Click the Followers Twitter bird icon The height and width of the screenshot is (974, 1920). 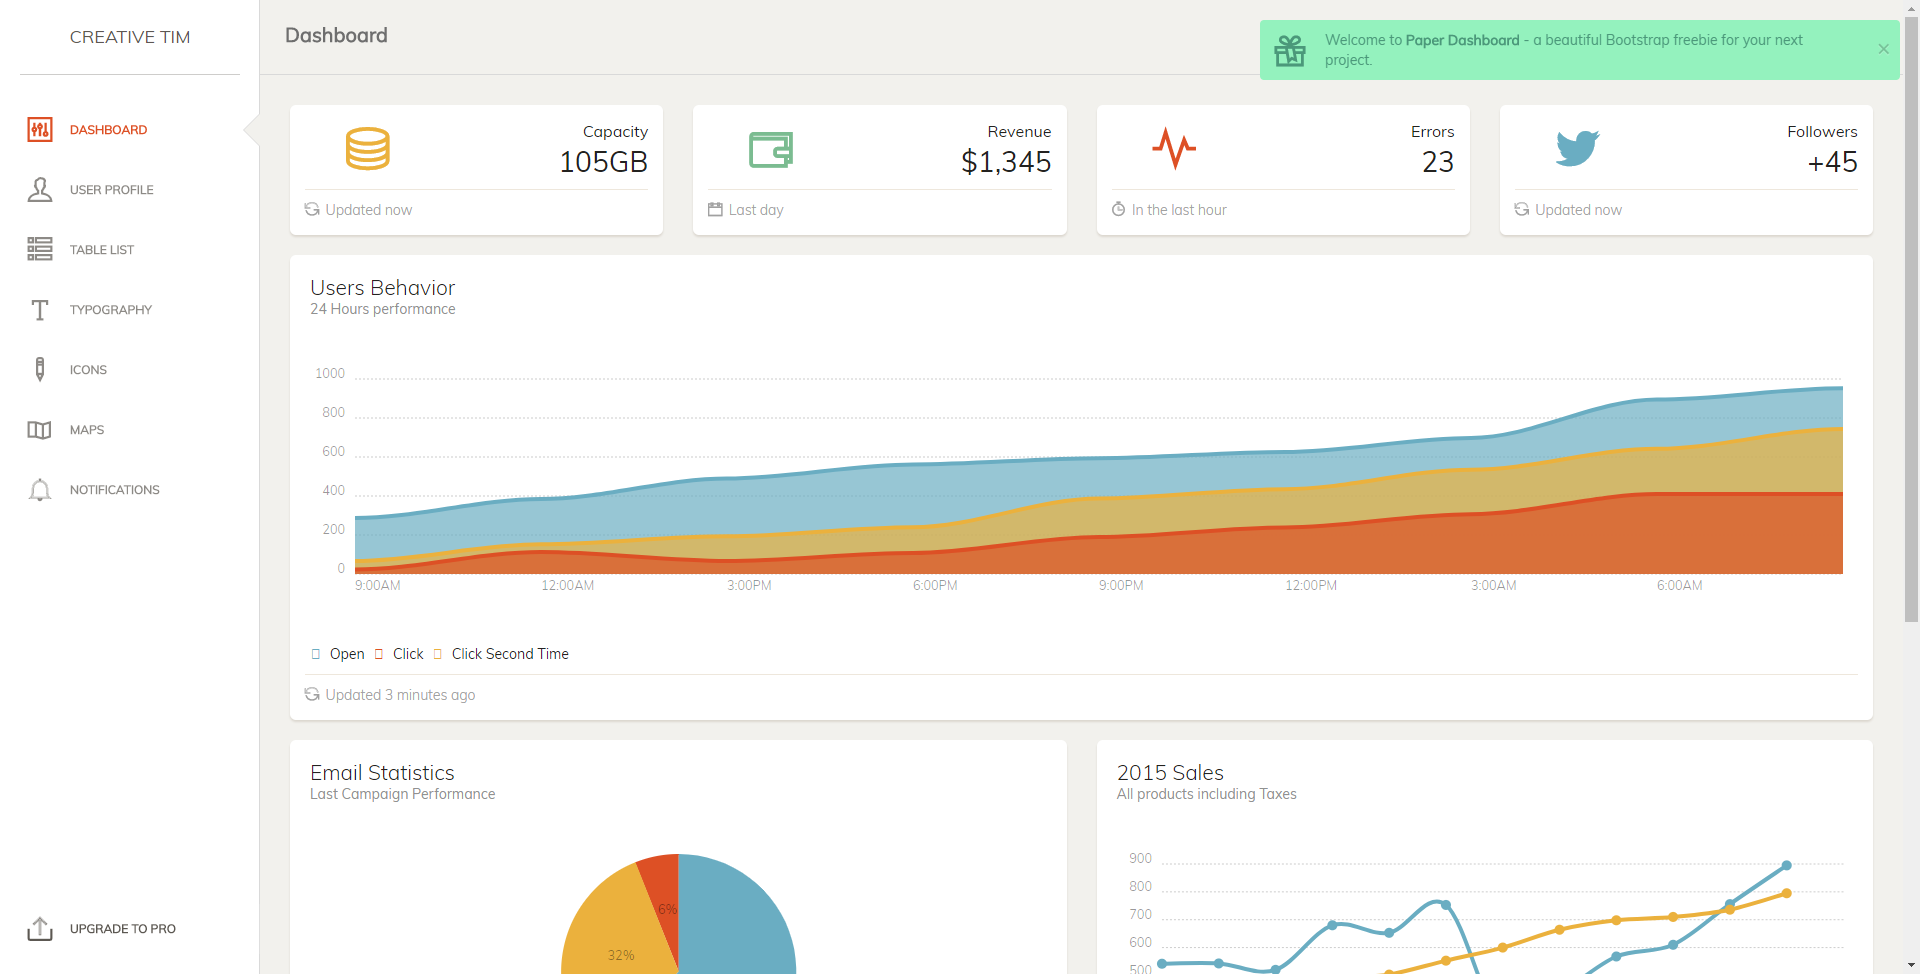(1578, 149)
